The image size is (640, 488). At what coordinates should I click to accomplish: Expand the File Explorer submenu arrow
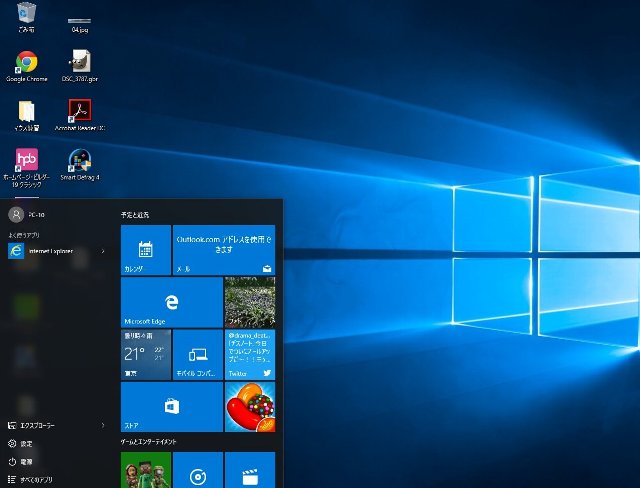[104, 425]
